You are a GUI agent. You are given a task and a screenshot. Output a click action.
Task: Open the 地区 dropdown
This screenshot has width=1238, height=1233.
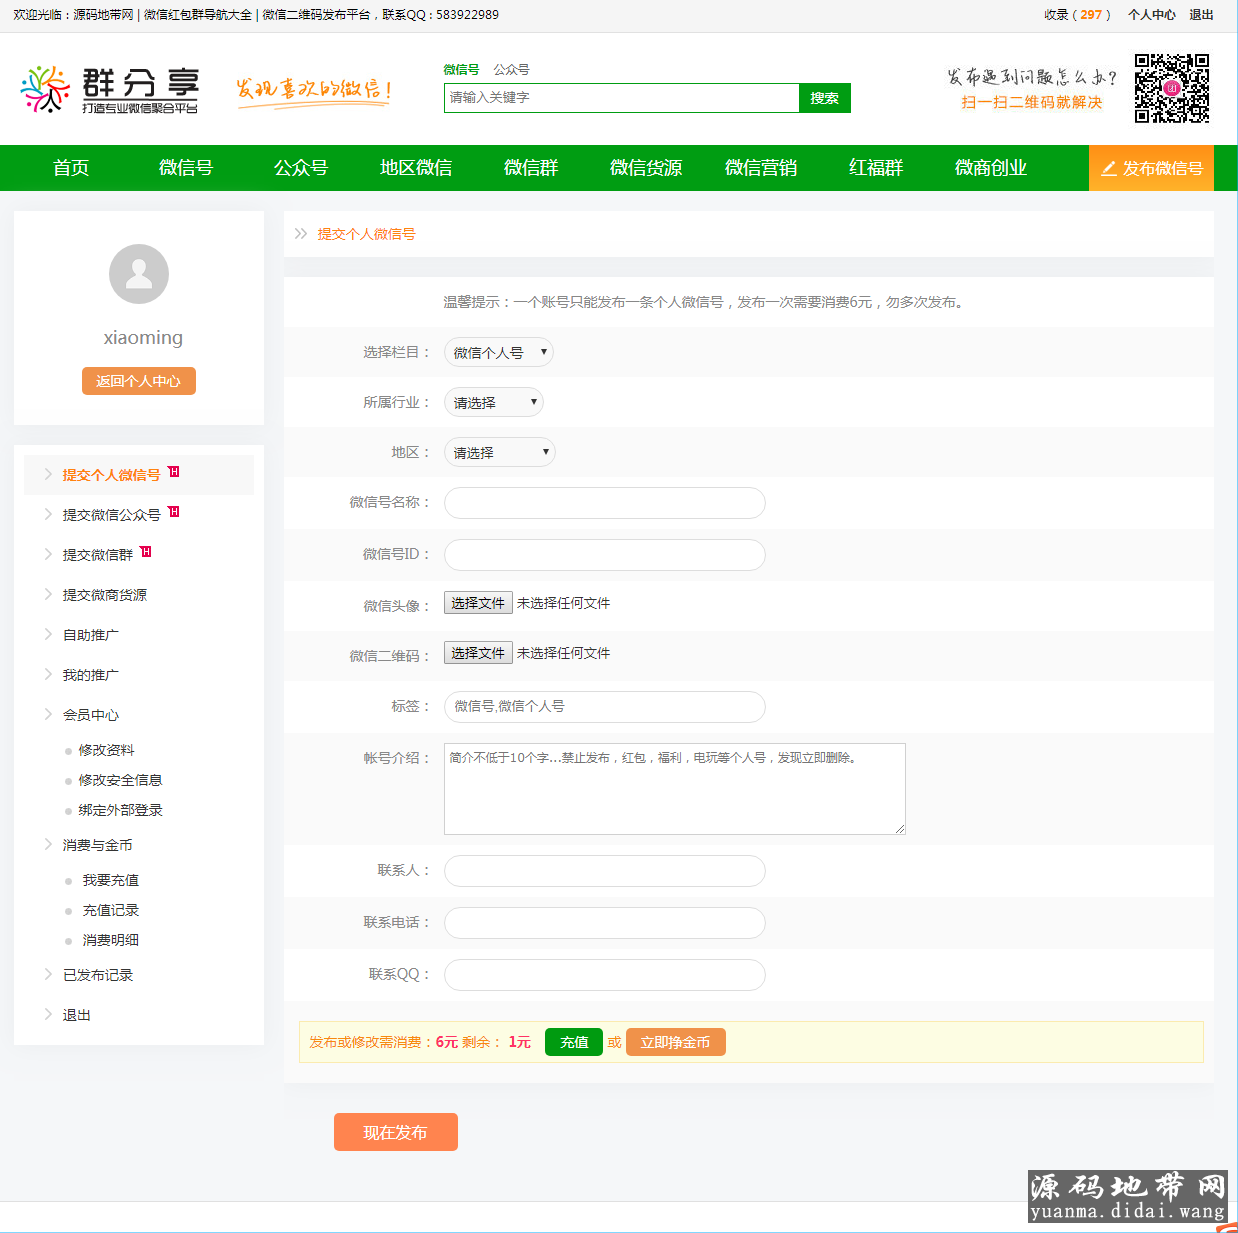499,453
